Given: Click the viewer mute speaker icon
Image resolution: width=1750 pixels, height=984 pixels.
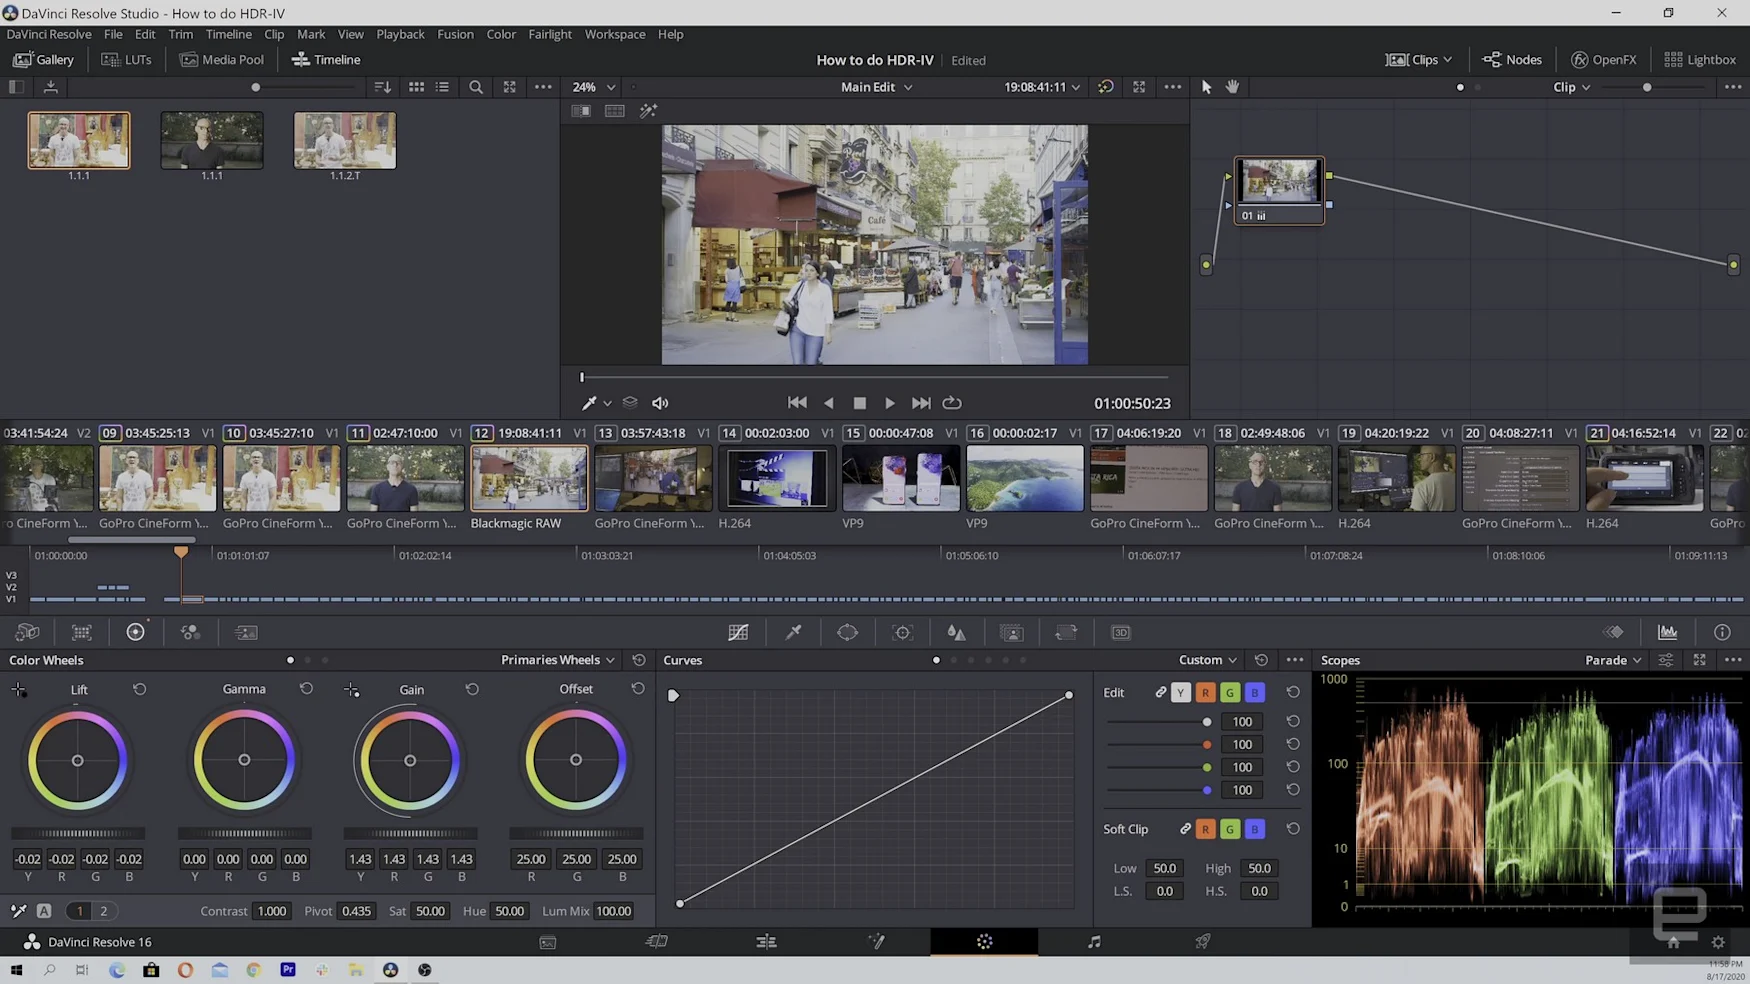Looking at the screenshot, I should 660,403.
